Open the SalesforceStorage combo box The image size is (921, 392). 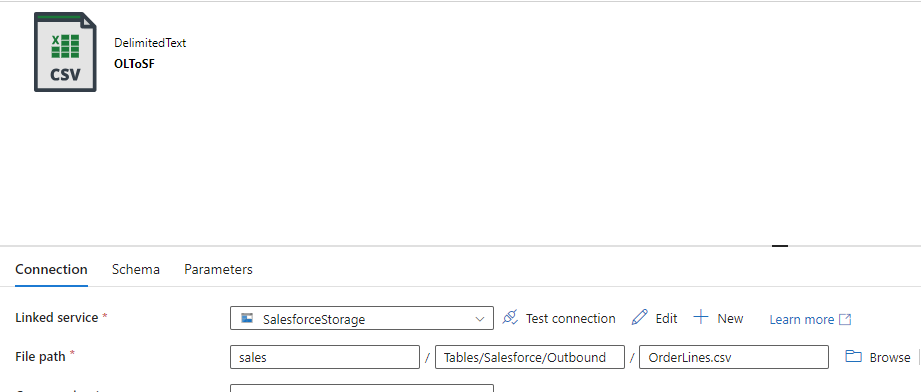tap(362, 318)
